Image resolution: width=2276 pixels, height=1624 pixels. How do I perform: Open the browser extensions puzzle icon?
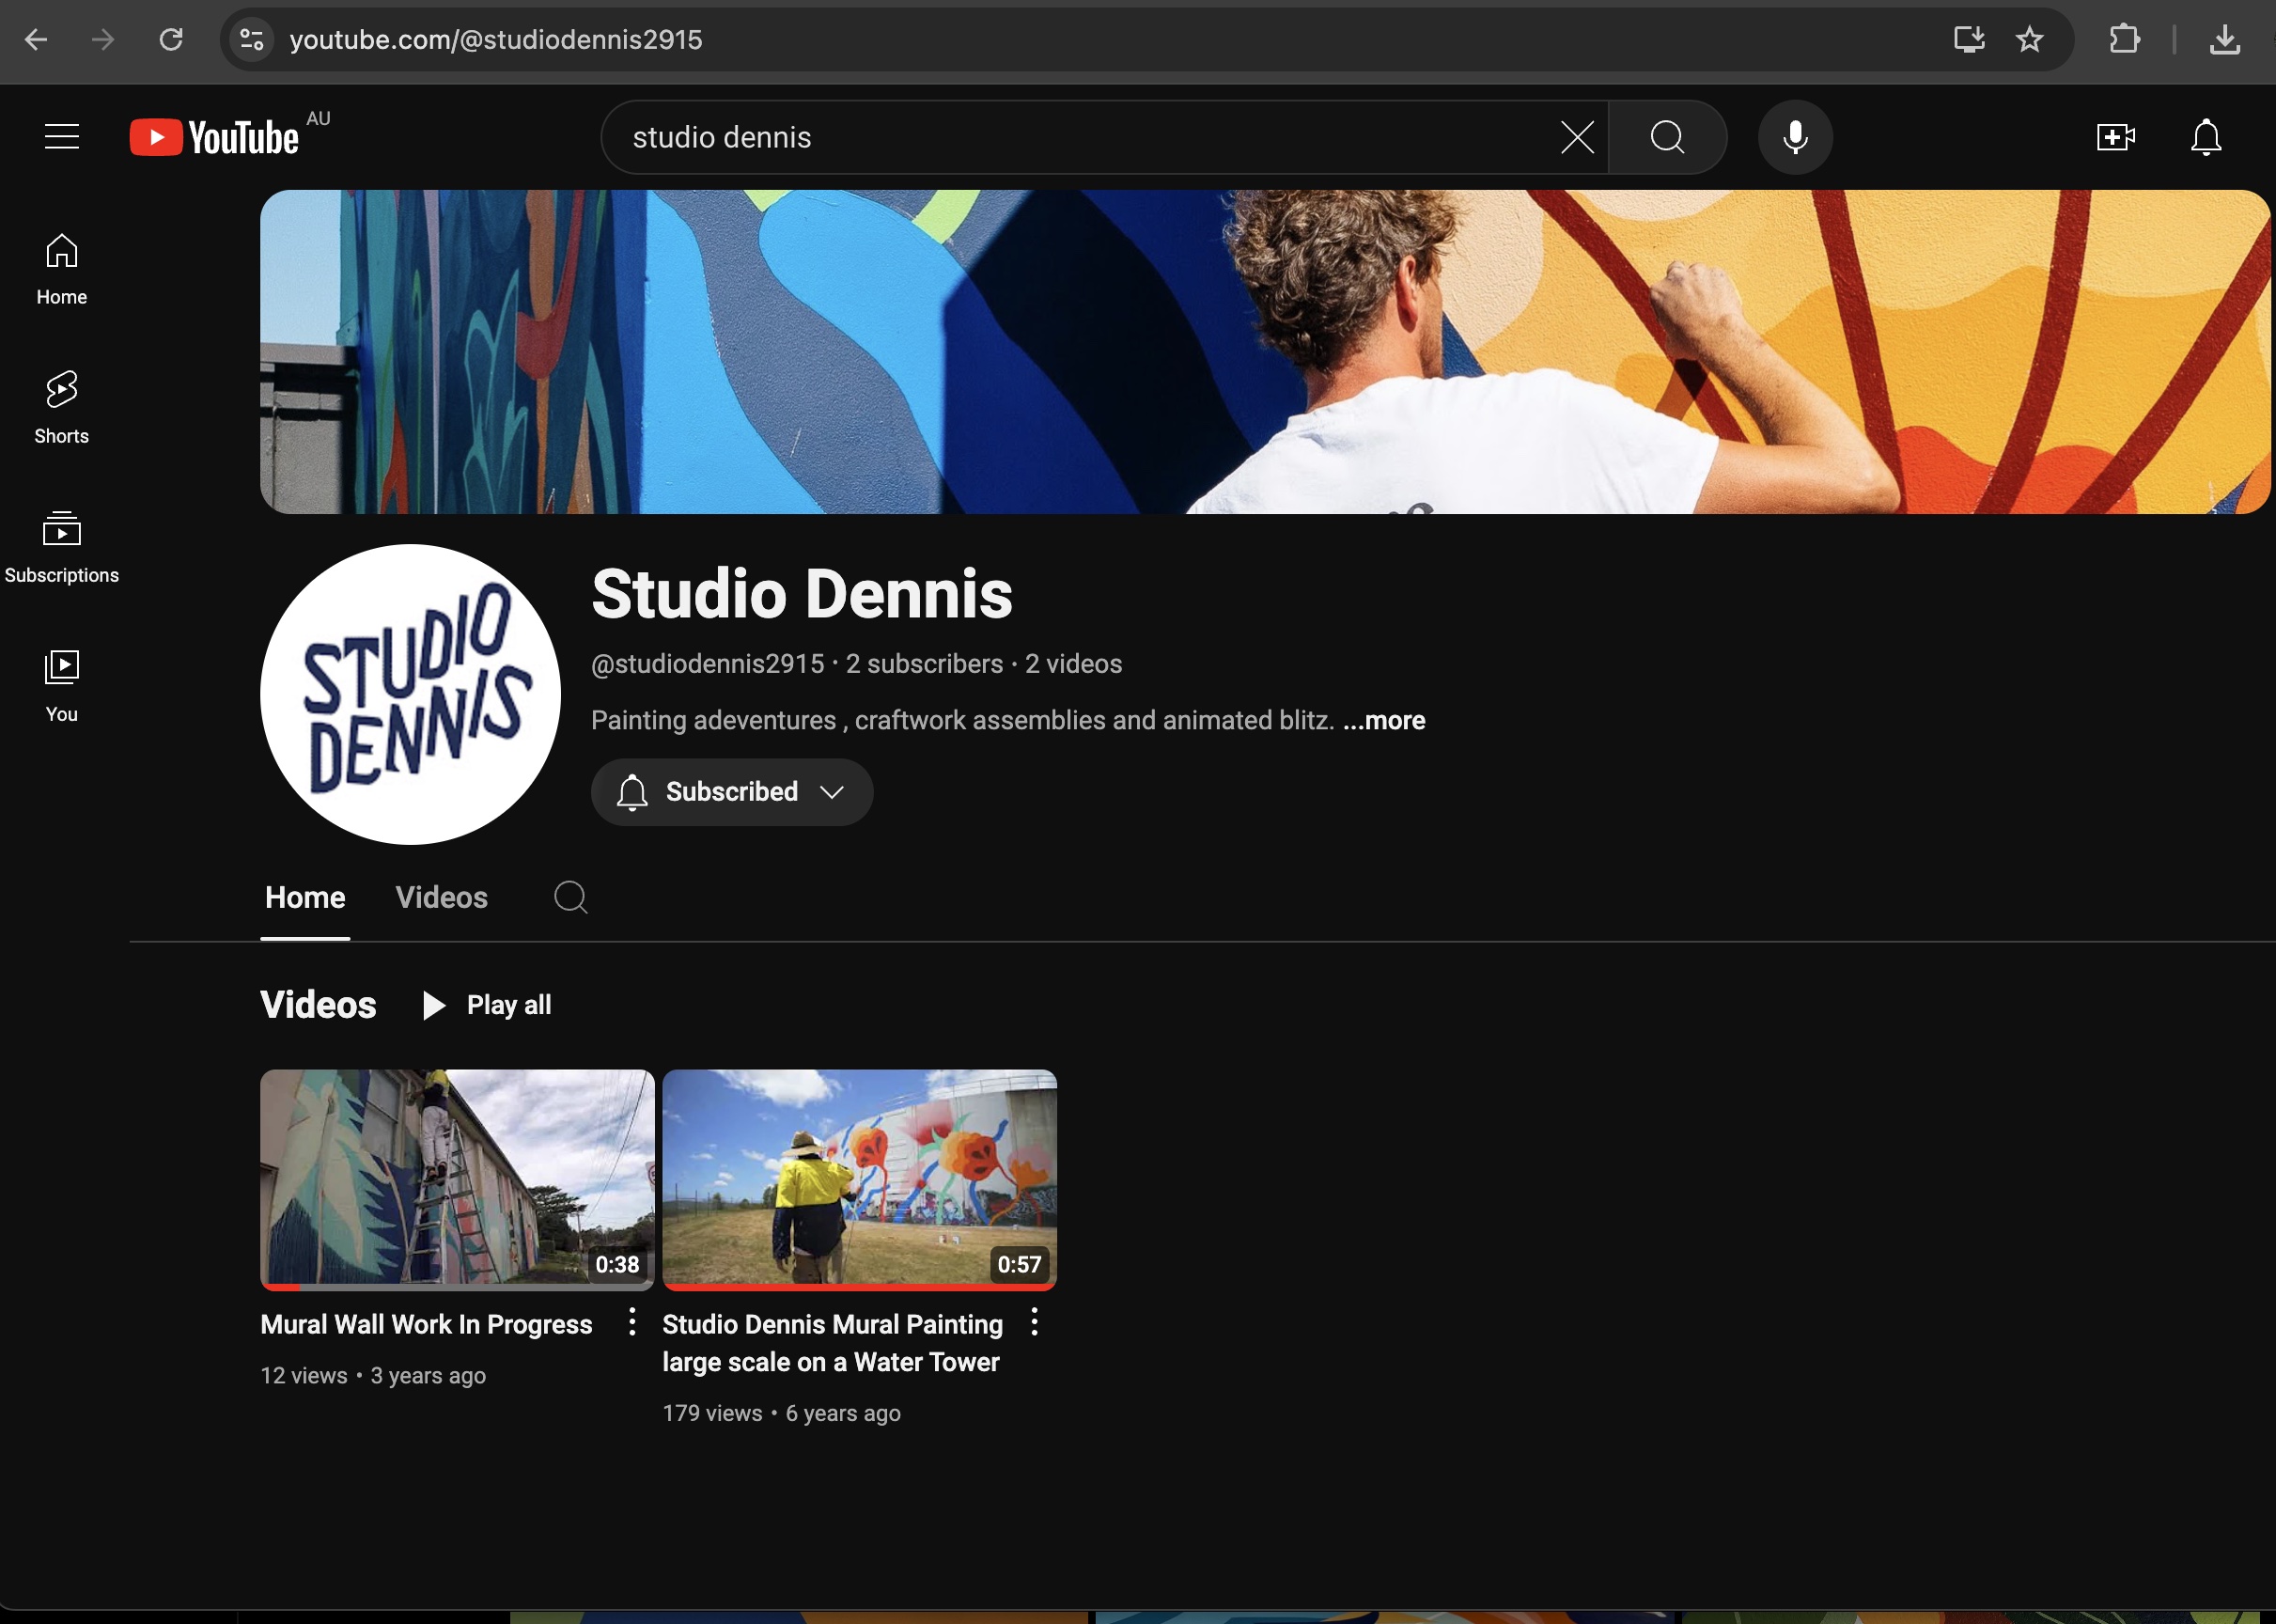tap(2124, 40)
